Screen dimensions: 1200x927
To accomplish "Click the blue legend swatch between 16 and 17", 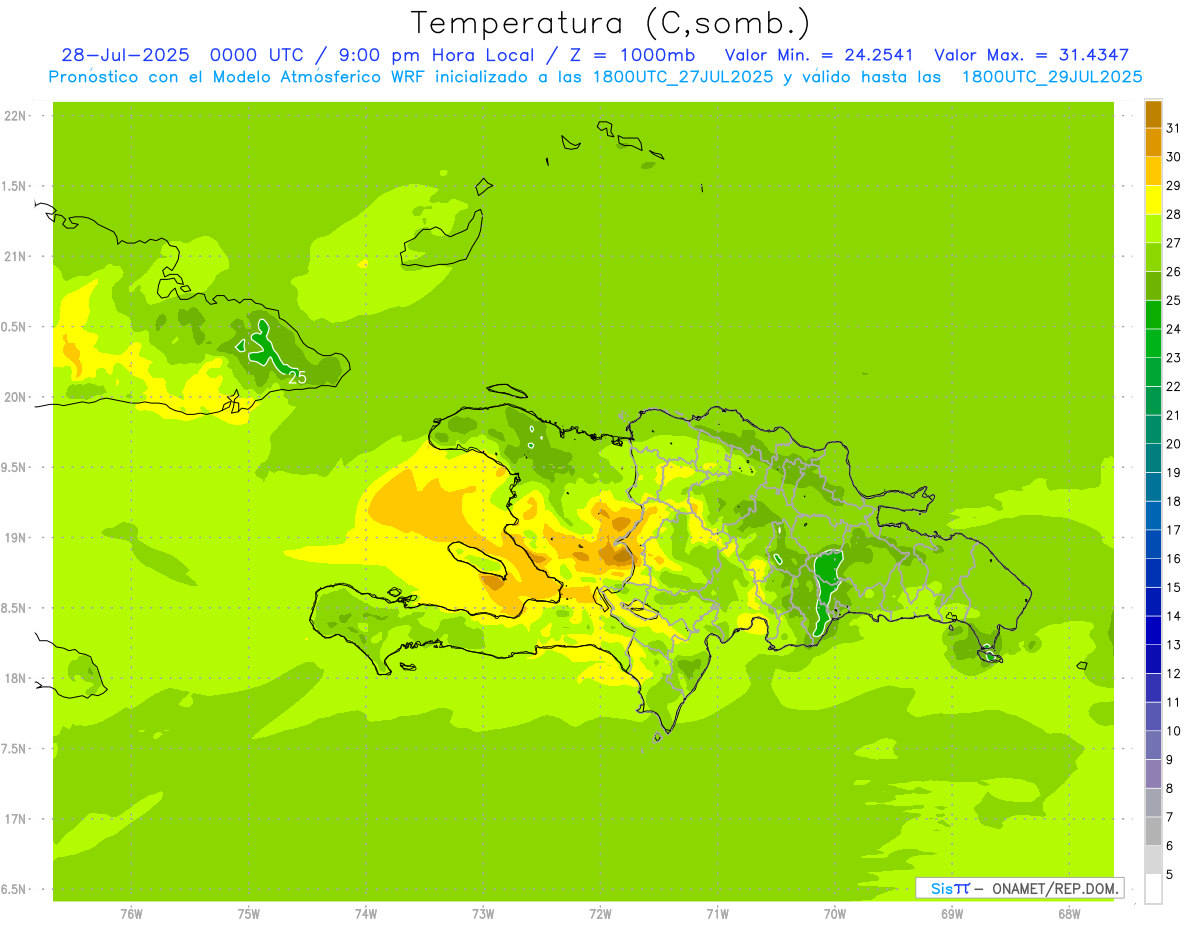I will [x=1153, y=544].
